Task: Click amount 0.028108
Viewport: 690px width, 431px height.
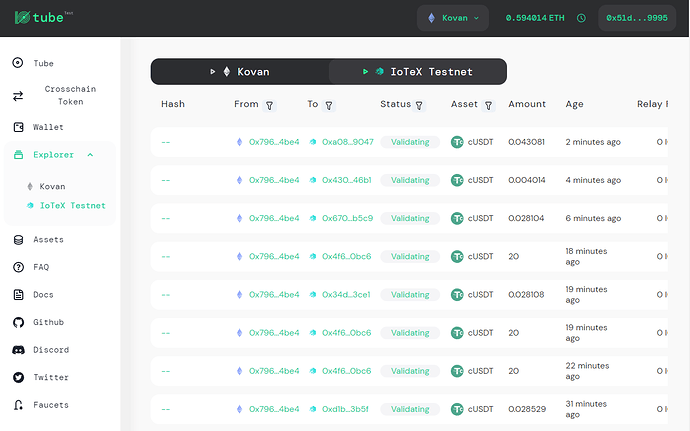Action: coord(526,295)
